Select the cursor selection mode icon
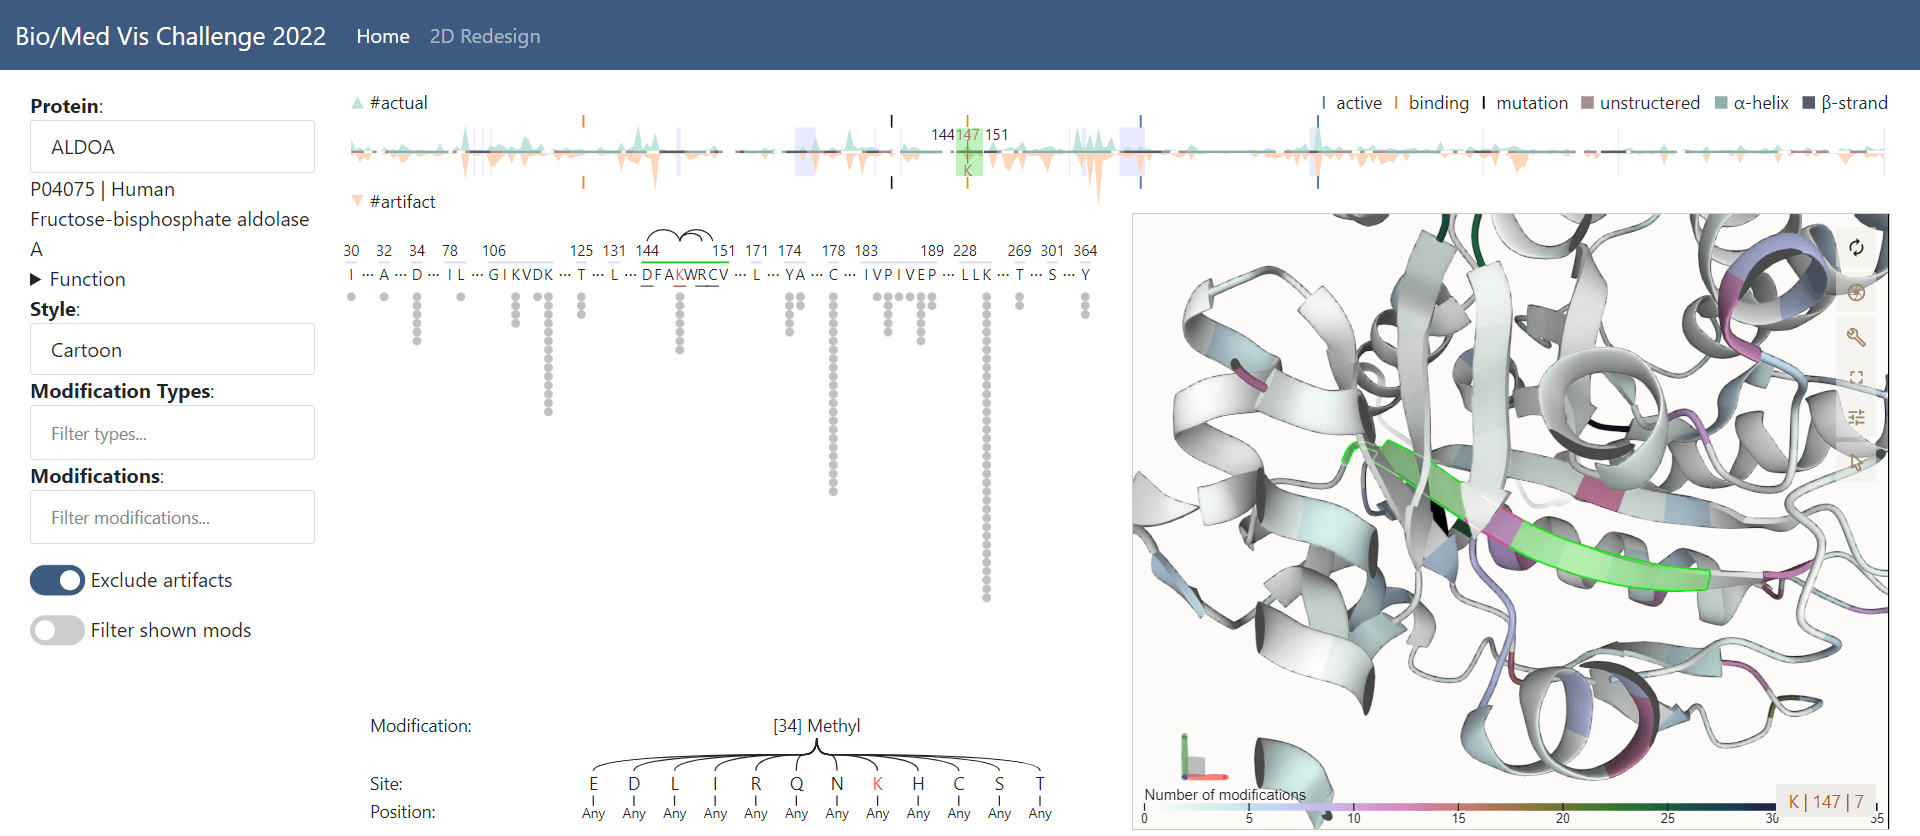 pos(1856,462)
